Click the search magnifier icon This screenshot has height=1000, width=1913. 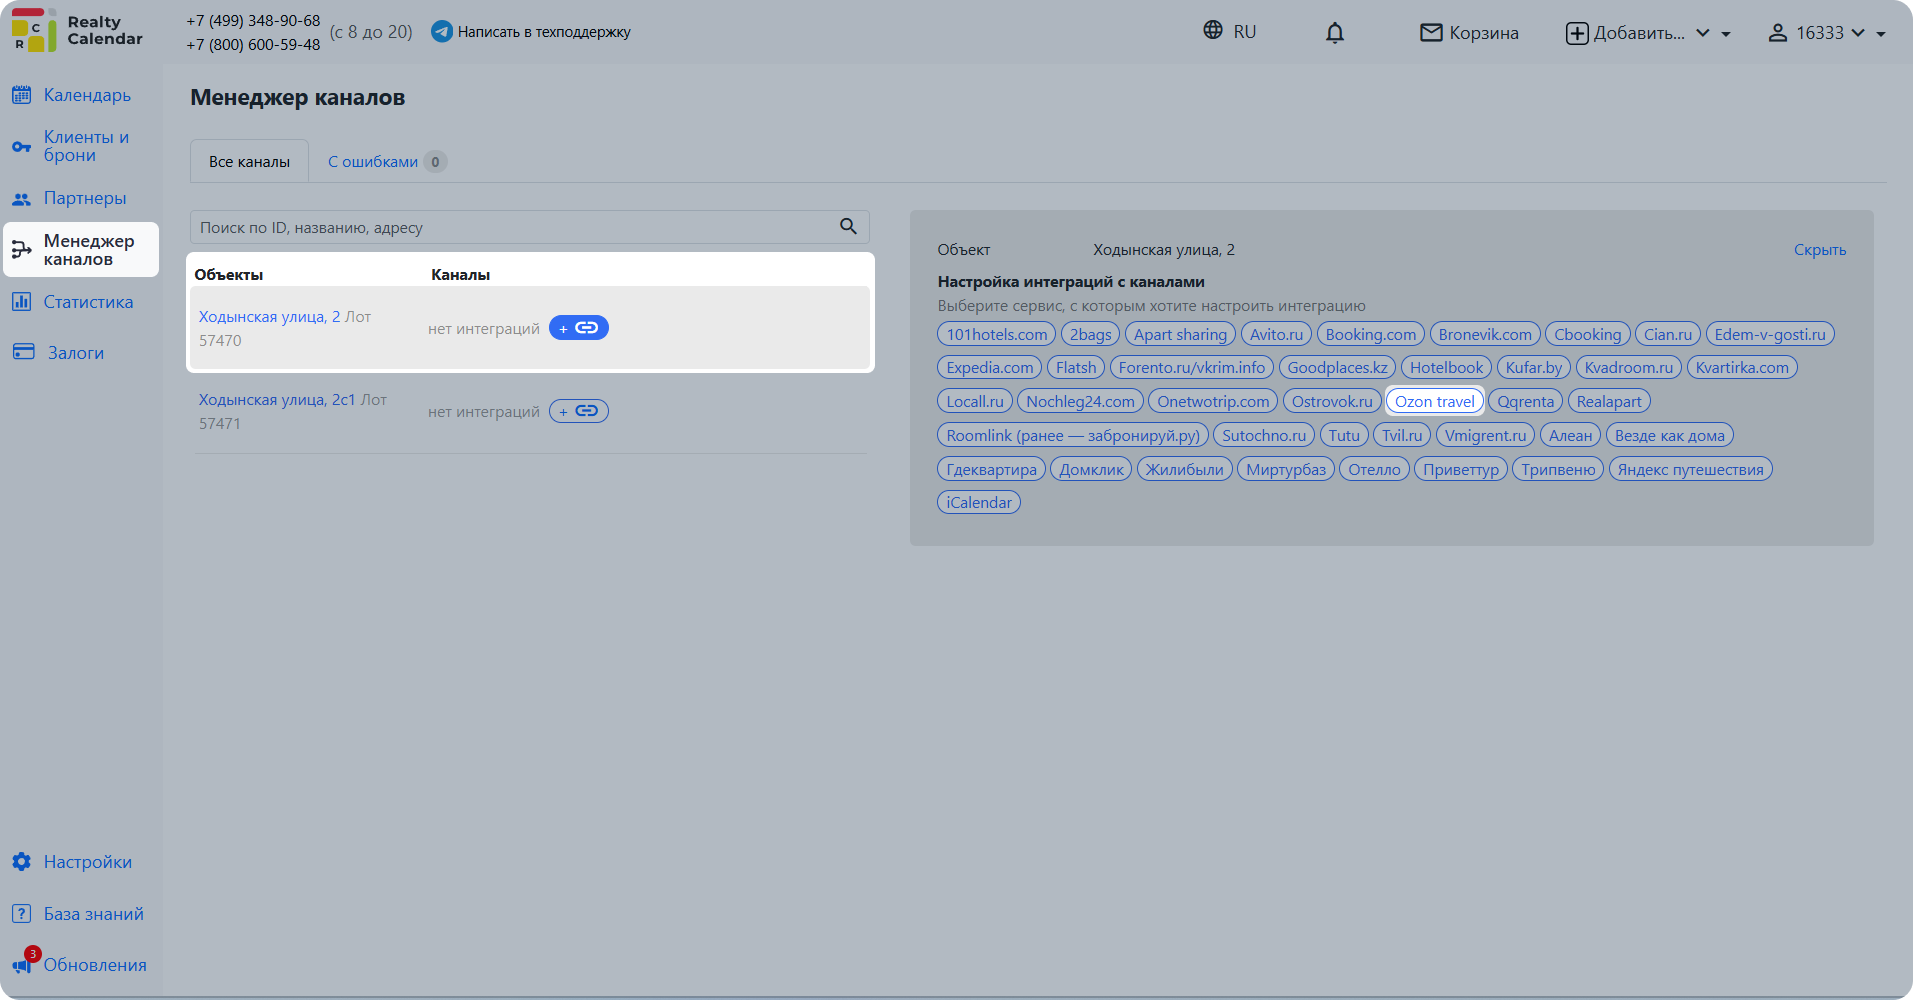(x=848, y=227)
